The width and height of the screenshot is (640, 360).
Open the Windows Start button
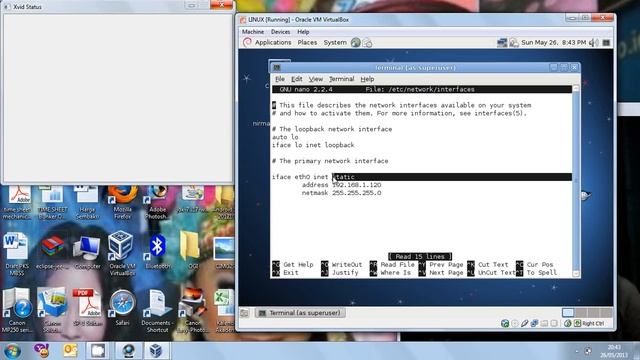click(12, 351)
